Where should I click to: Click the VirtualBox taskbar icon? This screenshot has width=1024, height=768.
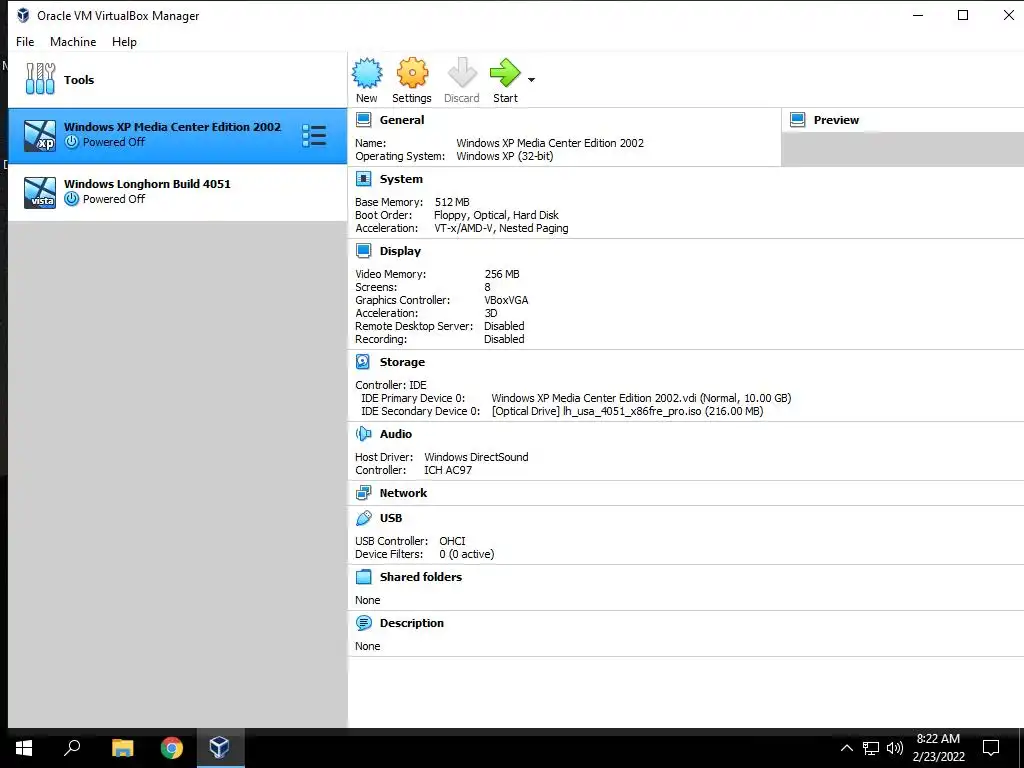coord(220,748)
